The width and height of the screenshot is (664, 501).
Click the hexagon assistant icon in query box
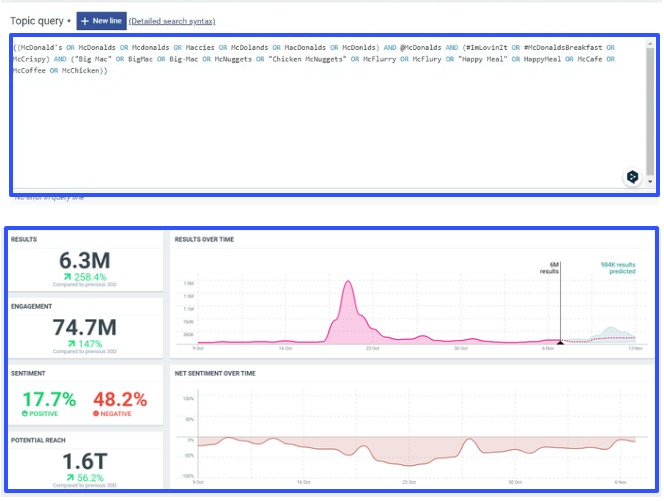(x=632, y=177)
